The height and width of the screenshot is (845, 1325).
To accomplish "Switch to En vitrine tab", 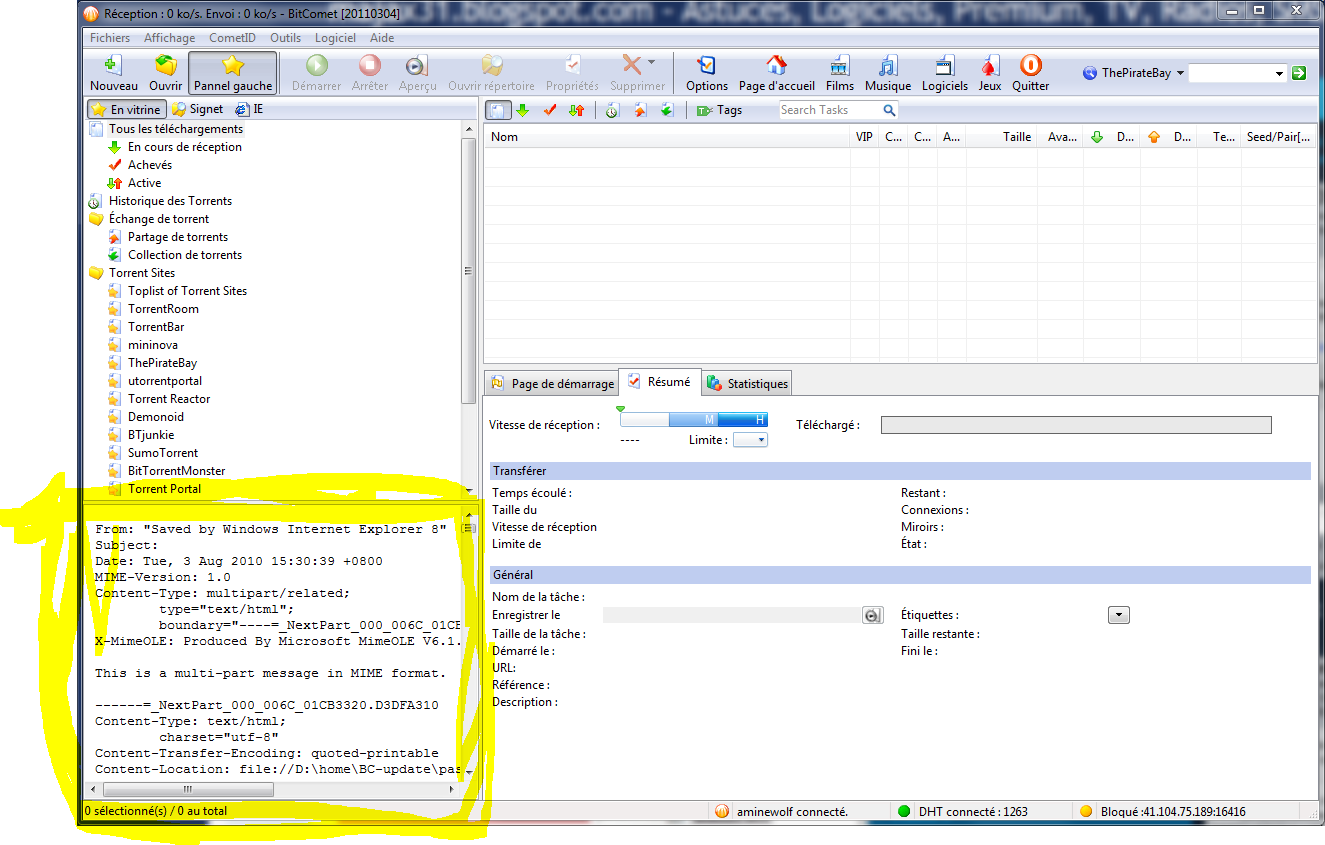I will 126,110.
